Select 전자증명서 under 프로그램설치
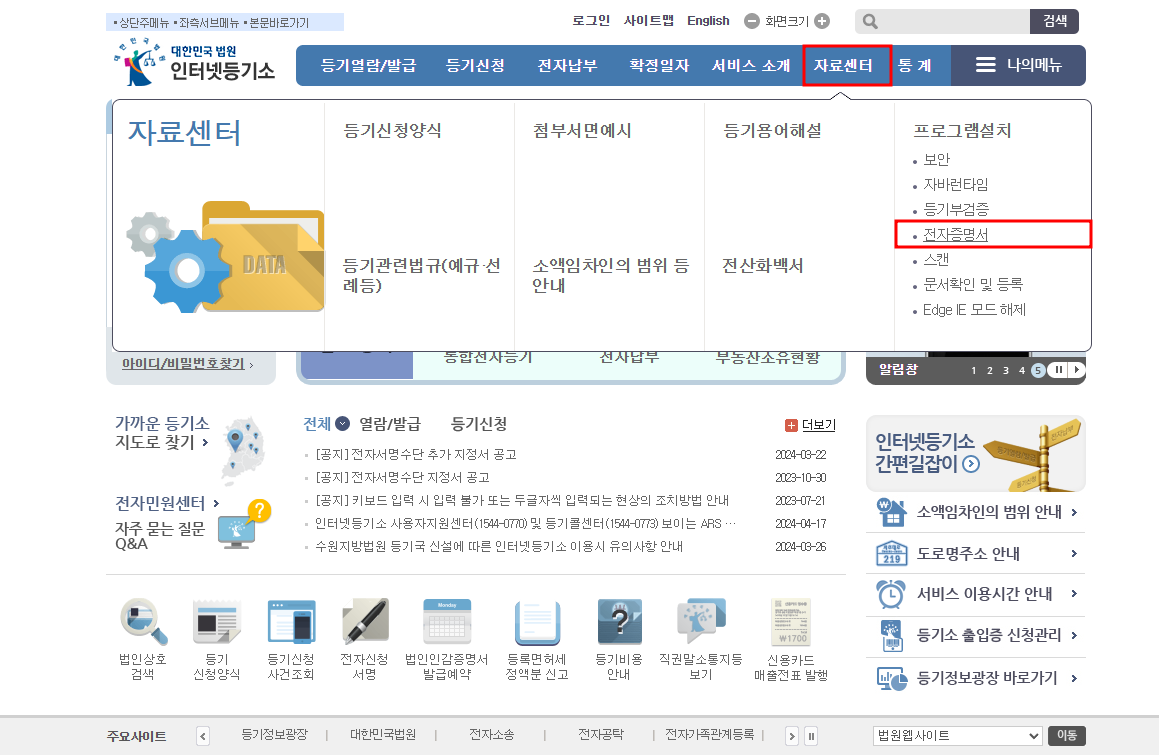Screen dimensions: 1159x755 [x=955, y=234]
